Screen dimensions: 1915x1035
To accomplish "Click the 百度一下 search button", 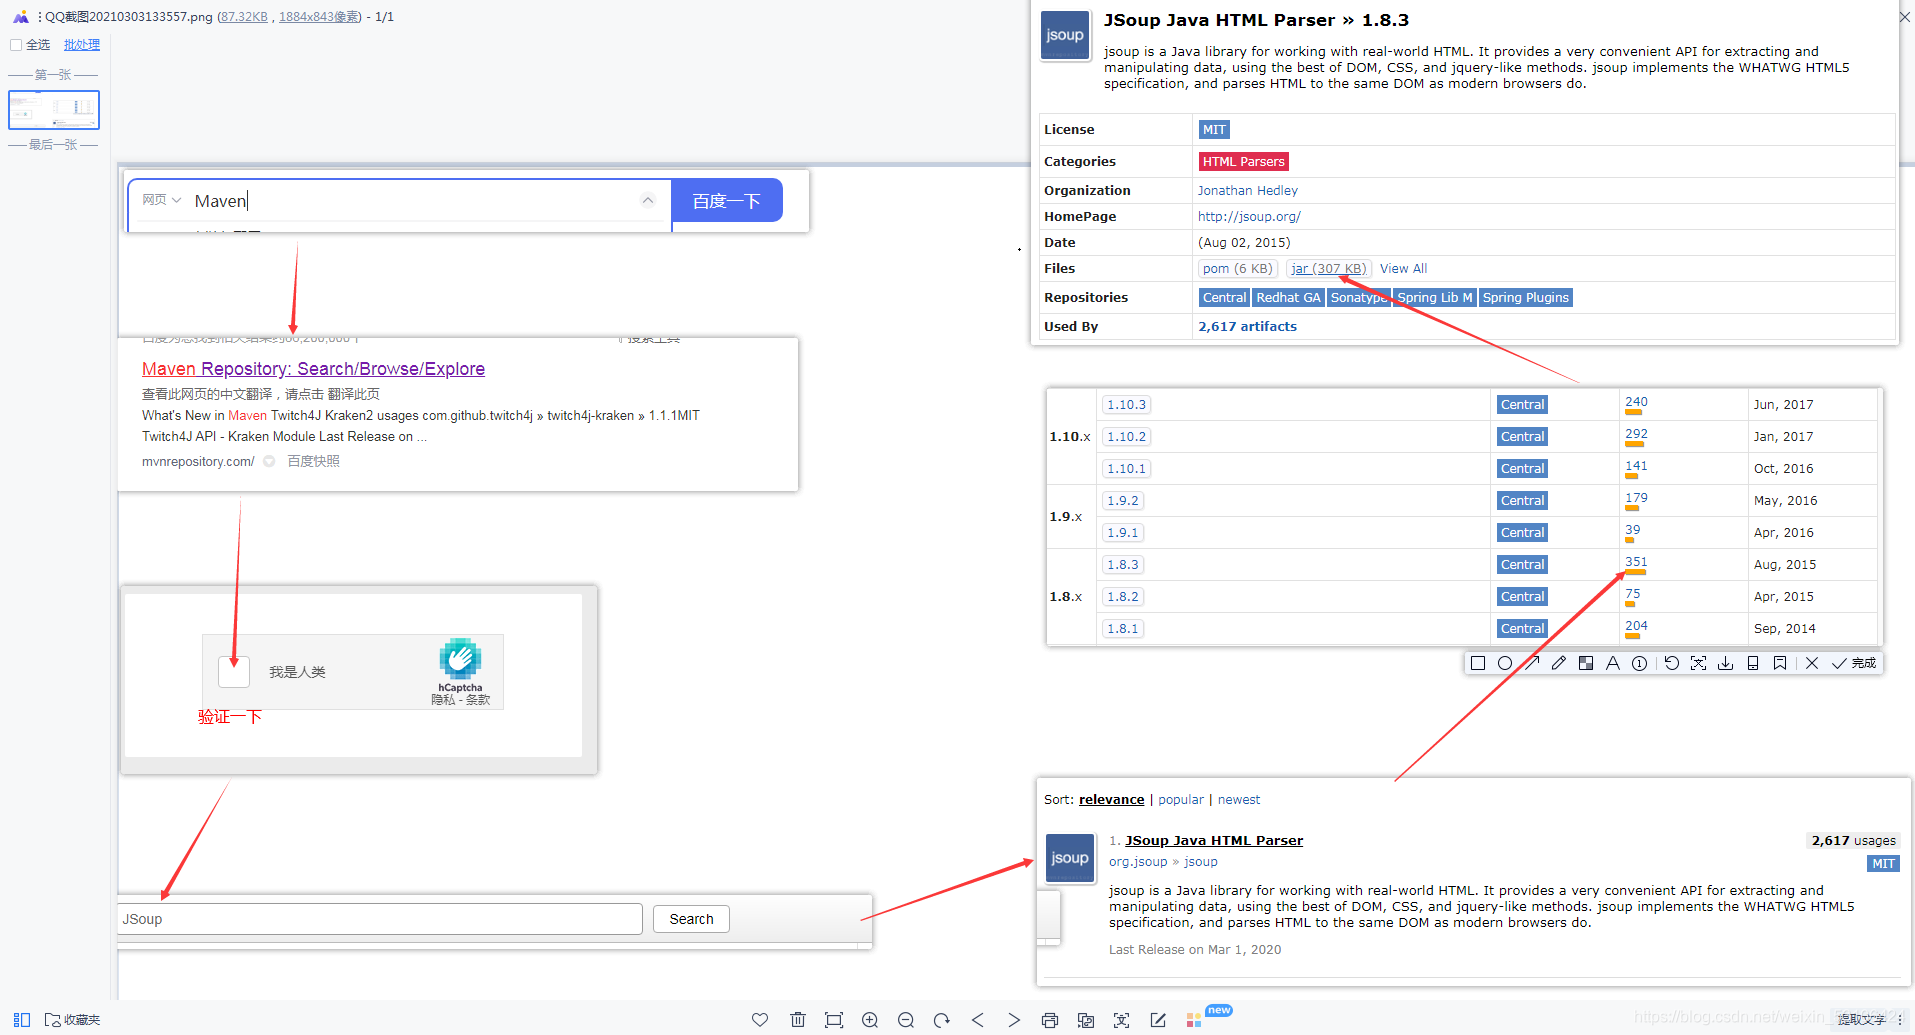I will pyautogui.click(x=727, y=201).
